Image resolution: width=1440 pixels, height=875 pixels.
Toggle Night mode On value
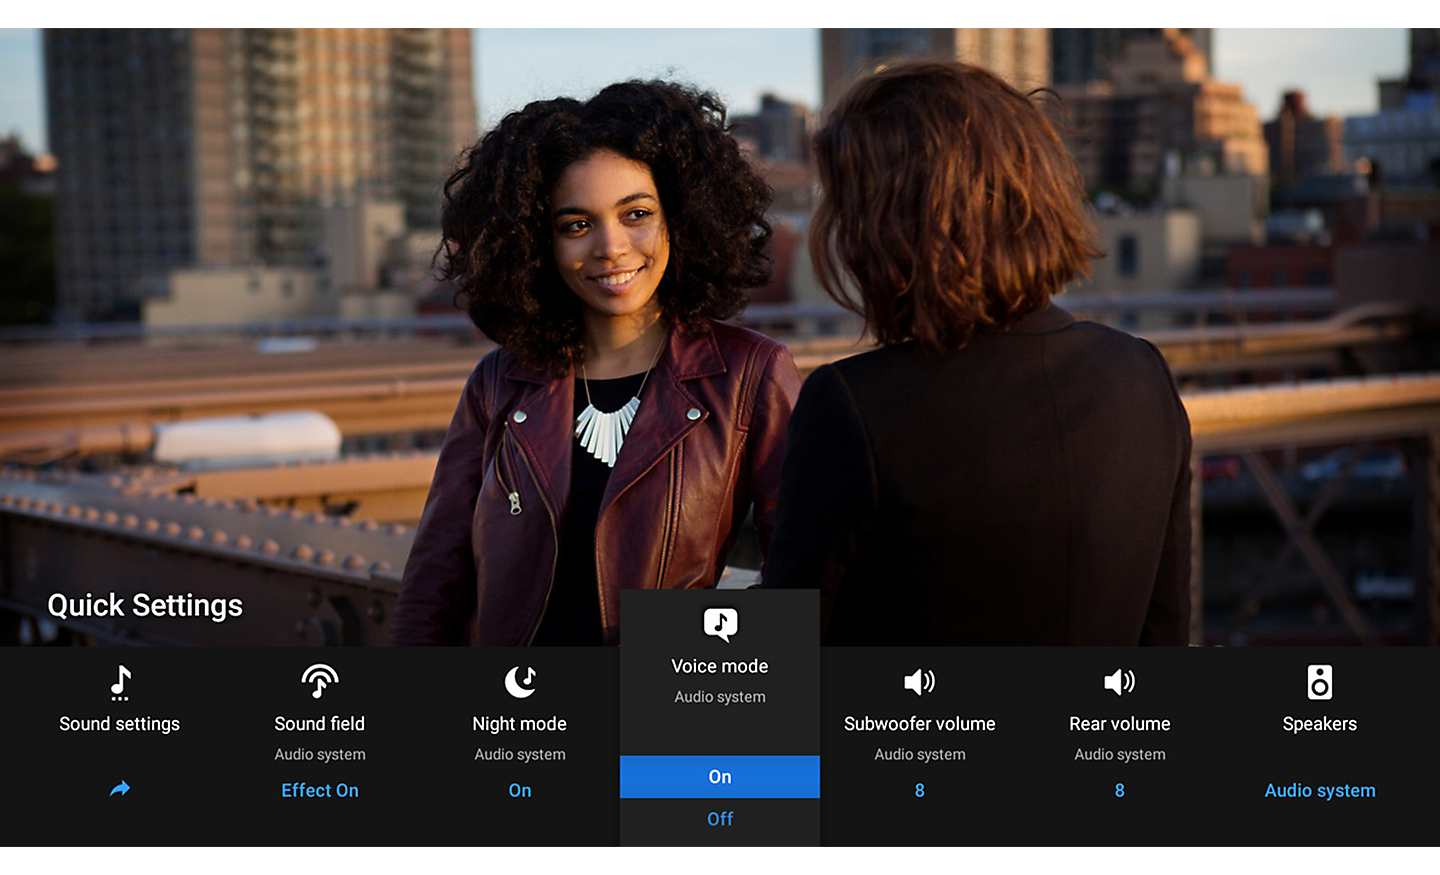click(520, 790)
